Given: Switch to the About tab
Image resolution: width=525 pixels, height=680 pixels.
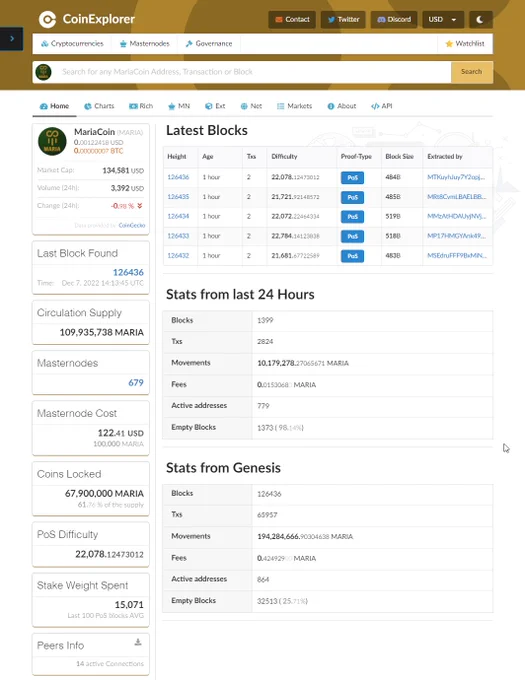Looking at the screenshot, I should click(x=342, y=106).
